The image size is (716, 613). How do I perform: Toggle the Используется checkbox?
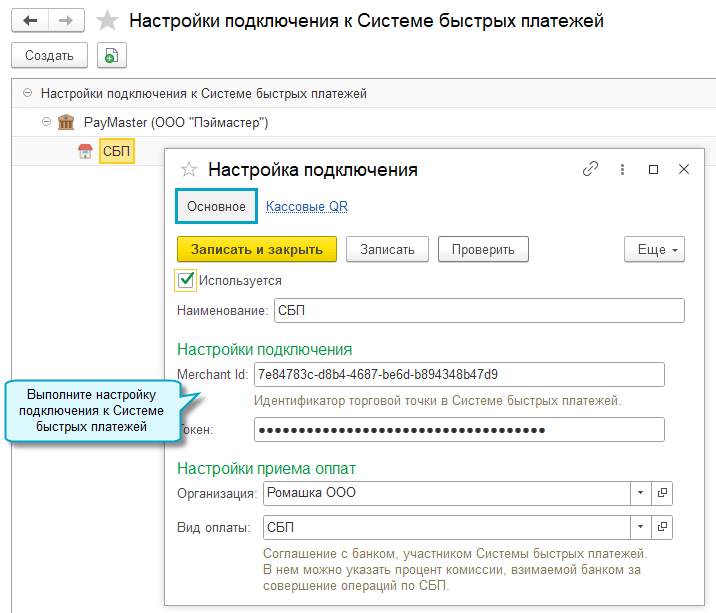186,280
